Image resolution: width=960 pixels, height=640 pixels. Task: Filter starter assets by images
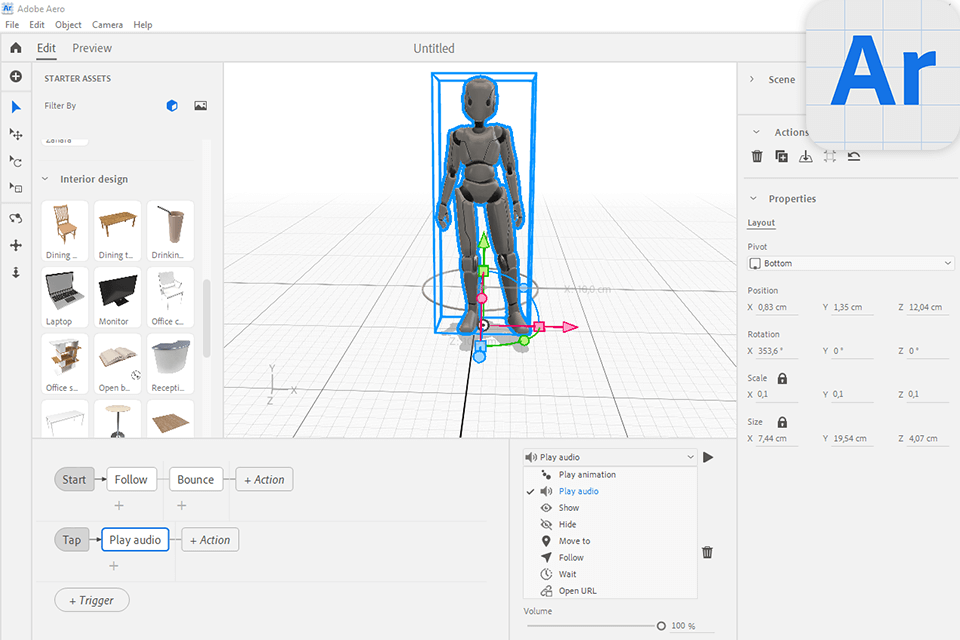click(x=200, y=106)
